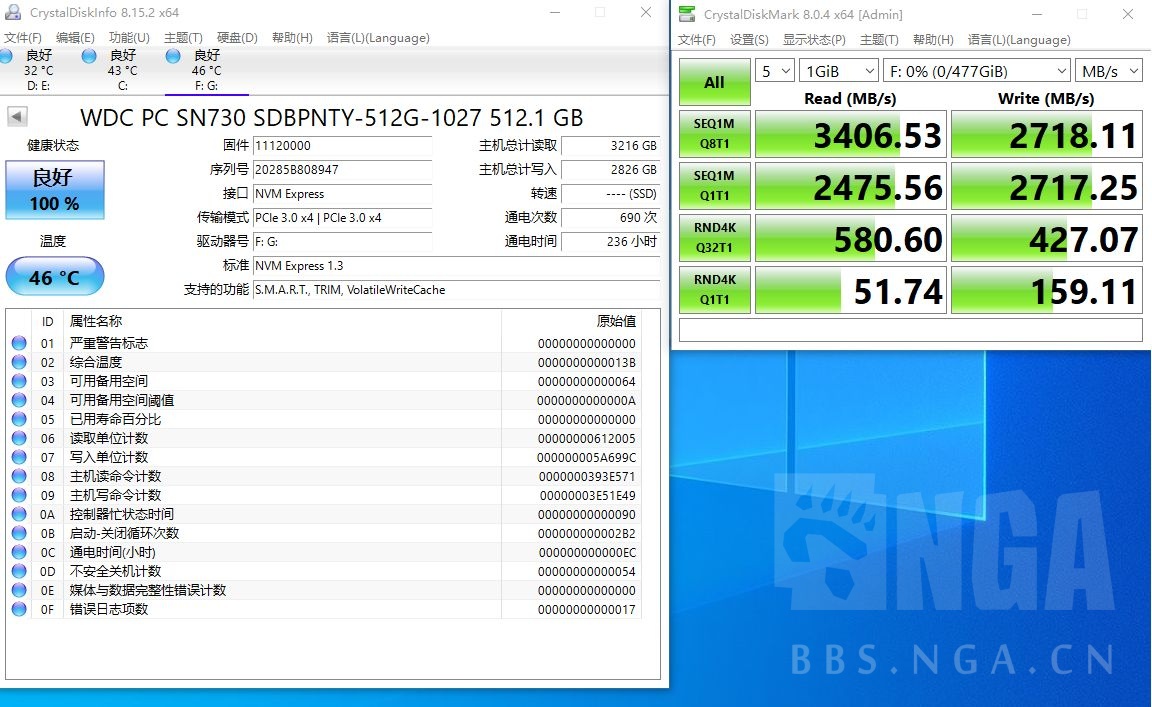Click the back arrow in CrystalDiskInfo
This screenshot has height=707, width=1152.
coord(15,115)
